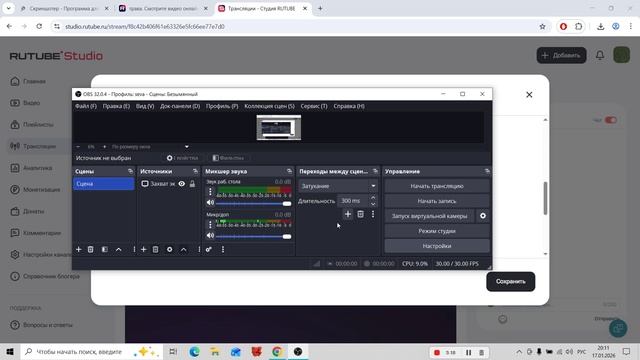
Task: Open OBS Studio from the Windows taskbar
Action: 298,351
